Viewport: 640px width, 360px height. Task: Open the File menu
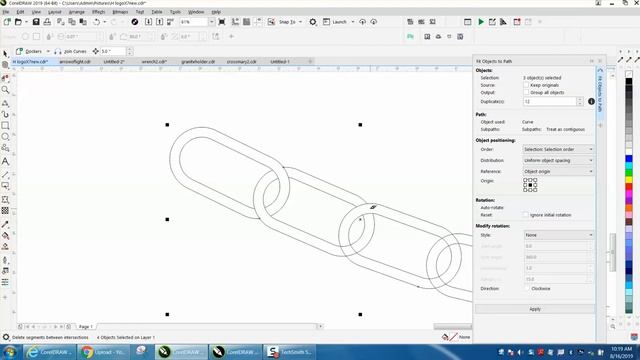pos(6,12)
